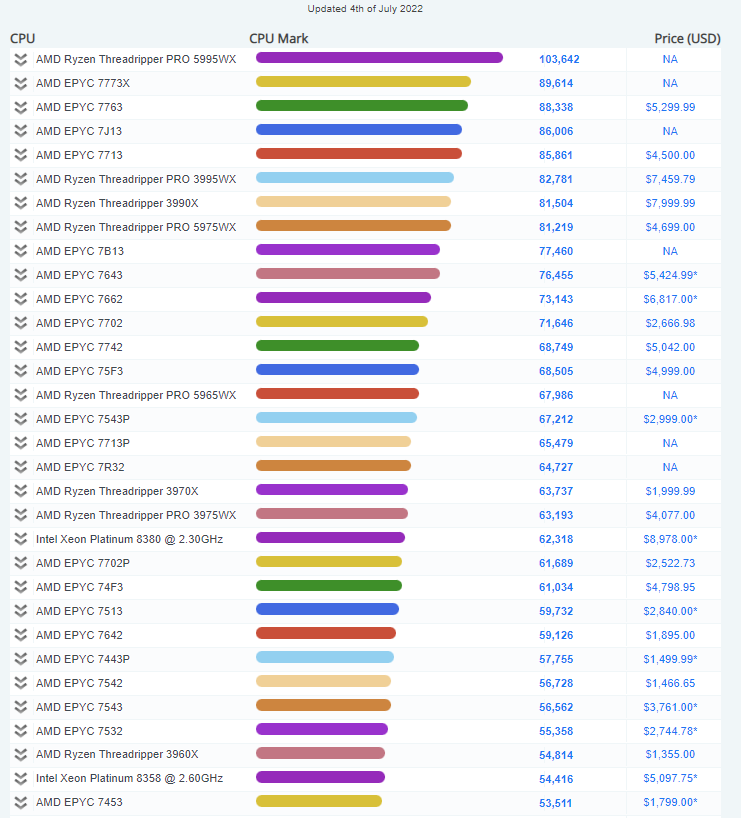Click the purple Threadripper PRO 5995WX score bar
741x818 pixels.
point(379,57)
